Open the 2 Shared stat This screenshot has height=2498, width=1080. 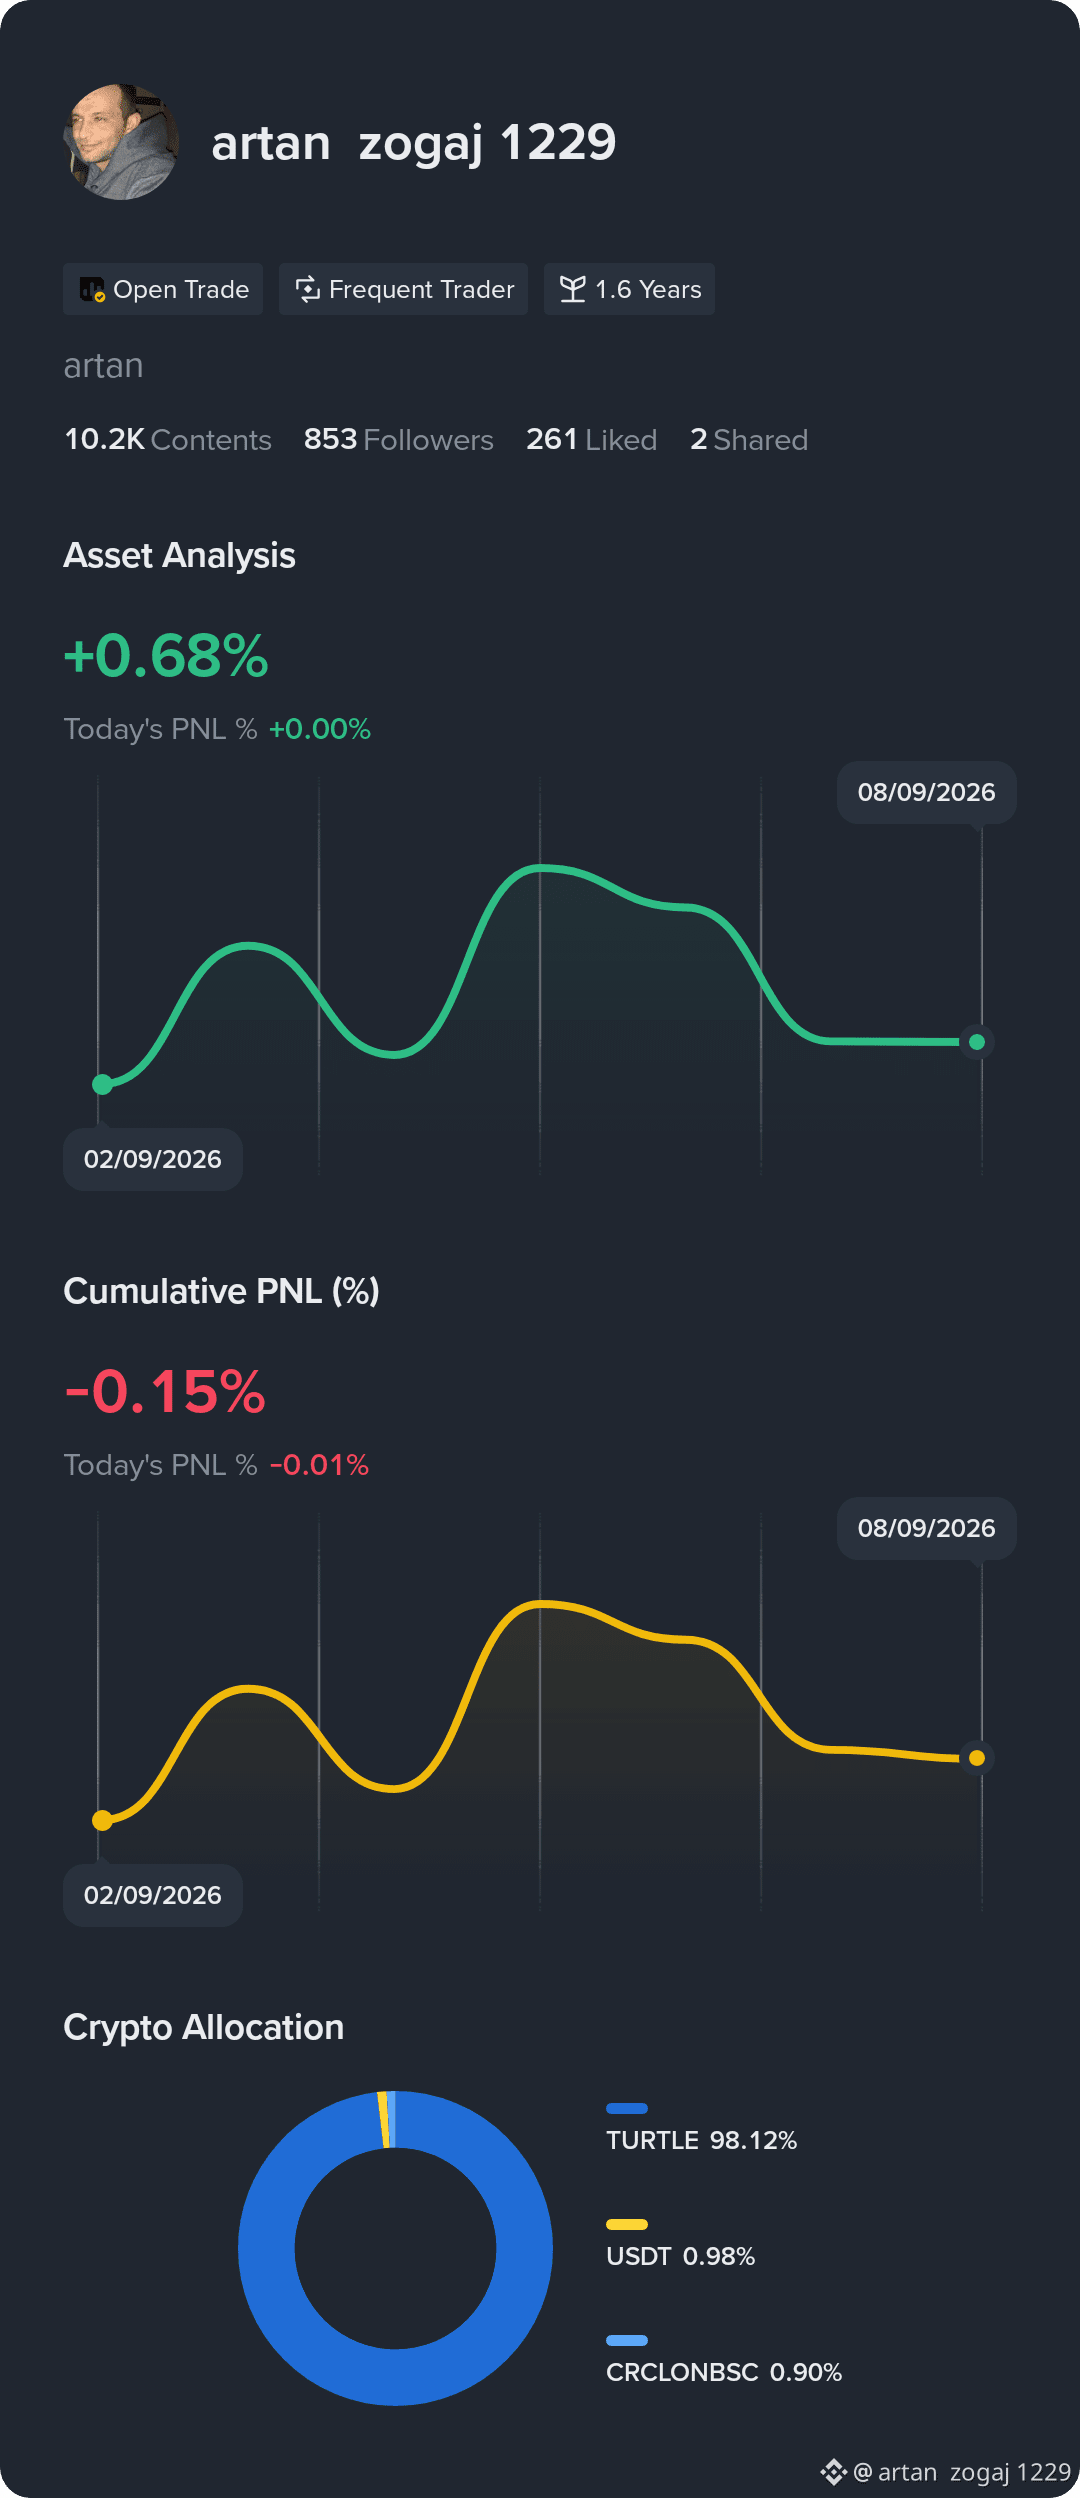749,440
